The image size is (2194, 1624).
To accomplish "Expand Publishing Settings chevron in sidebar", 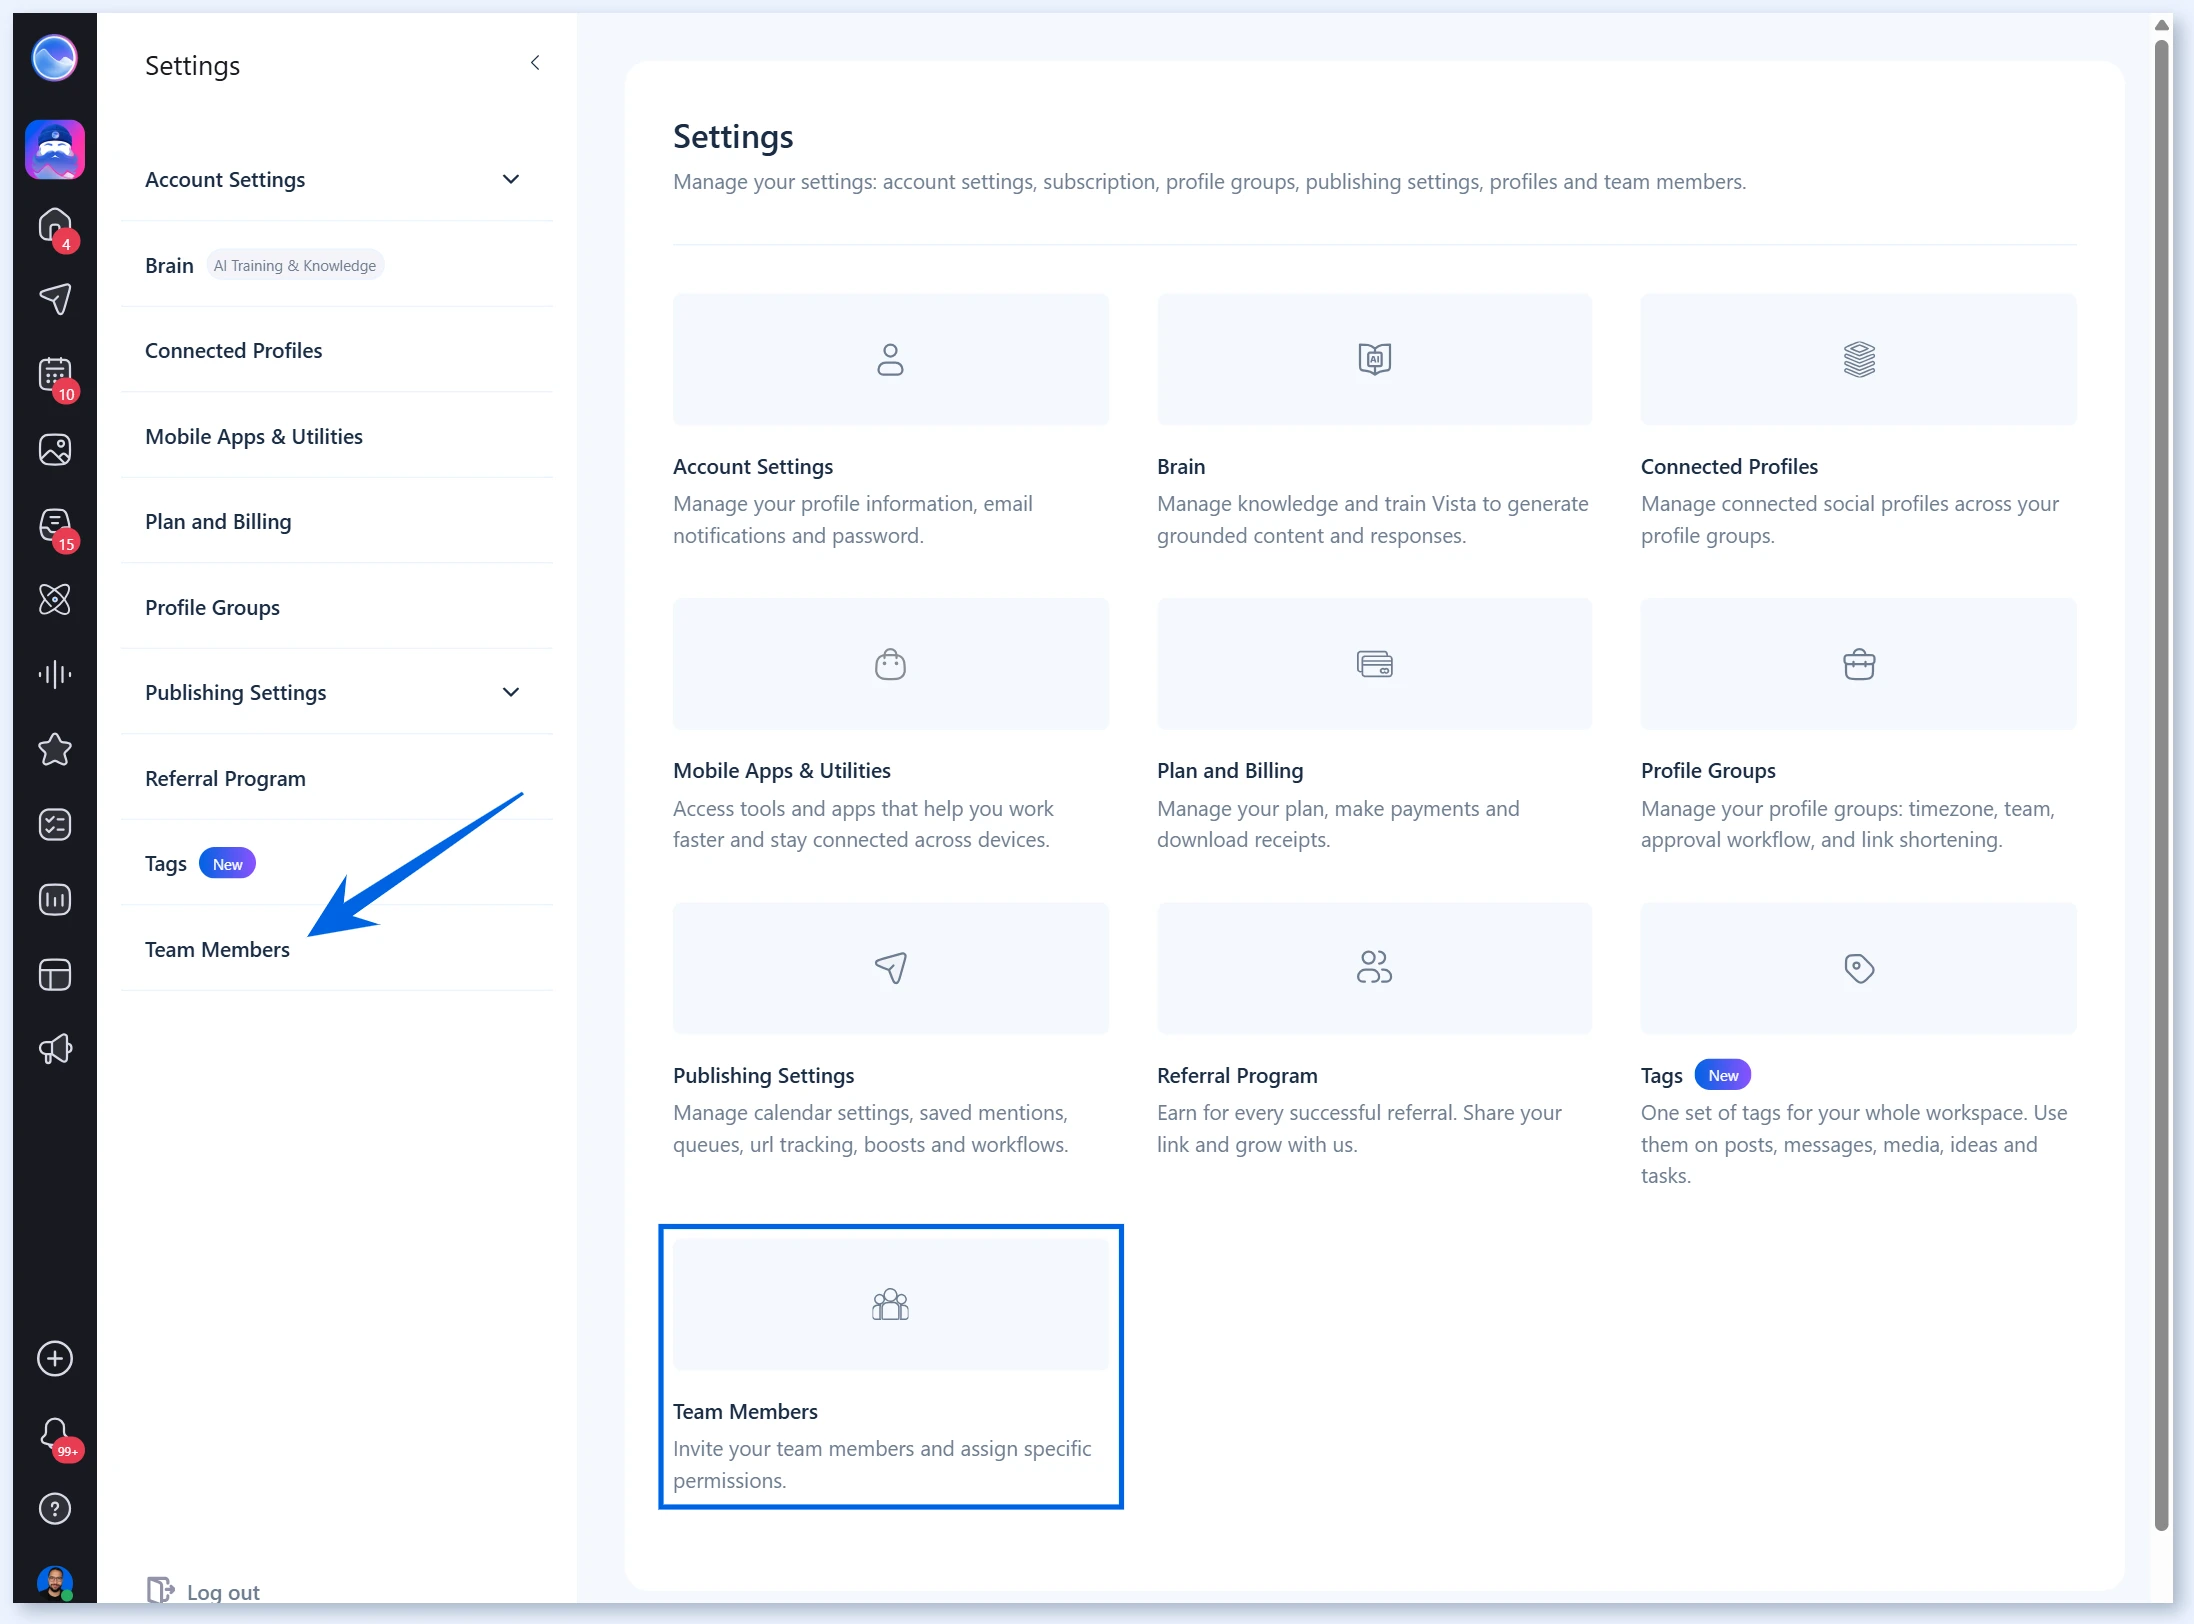I will (x=511, y=693).
